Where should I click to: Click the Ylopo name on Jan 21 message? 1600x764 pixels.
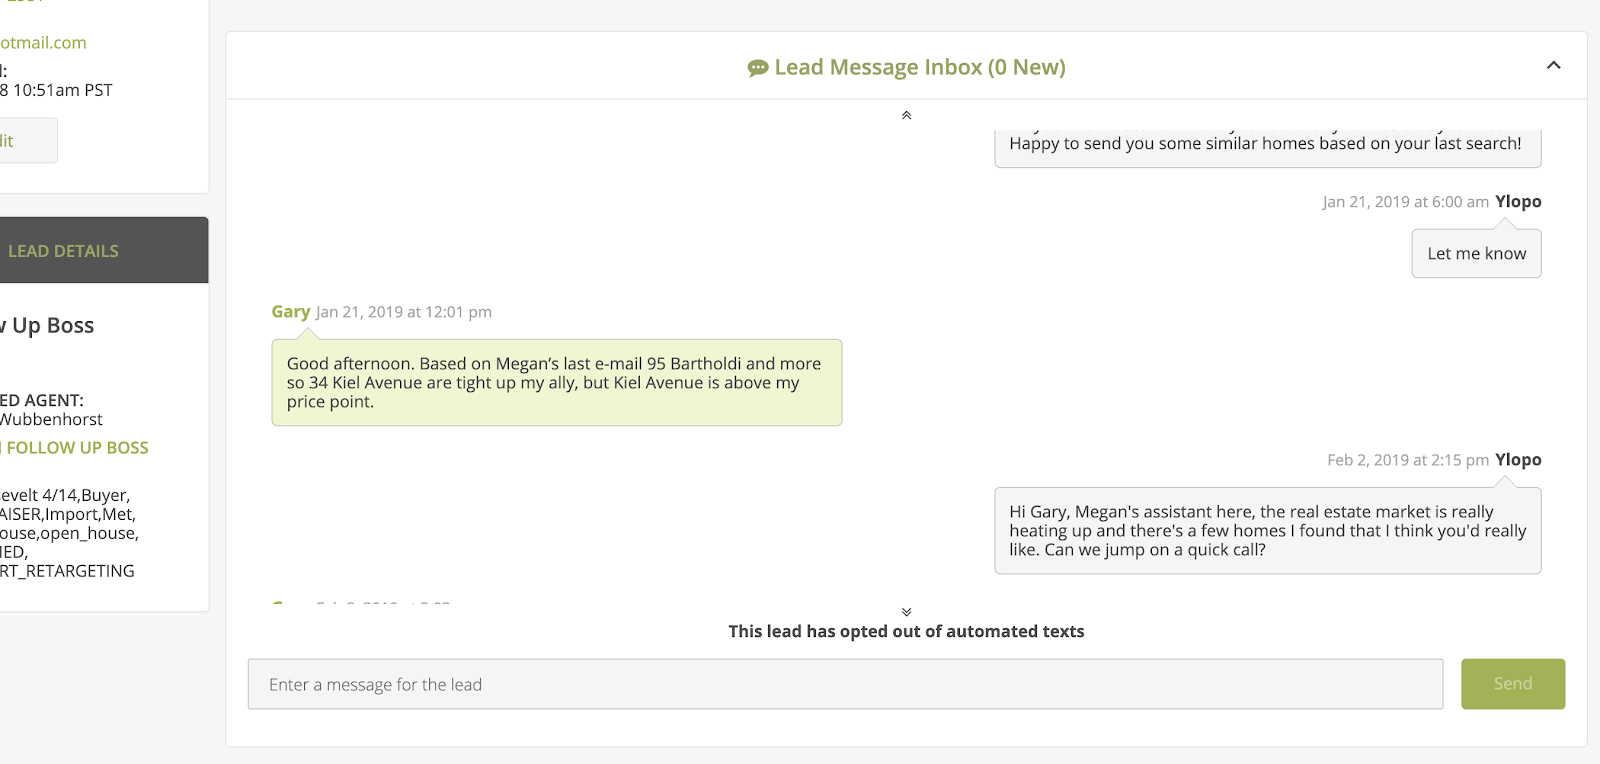click(1518, 202)
